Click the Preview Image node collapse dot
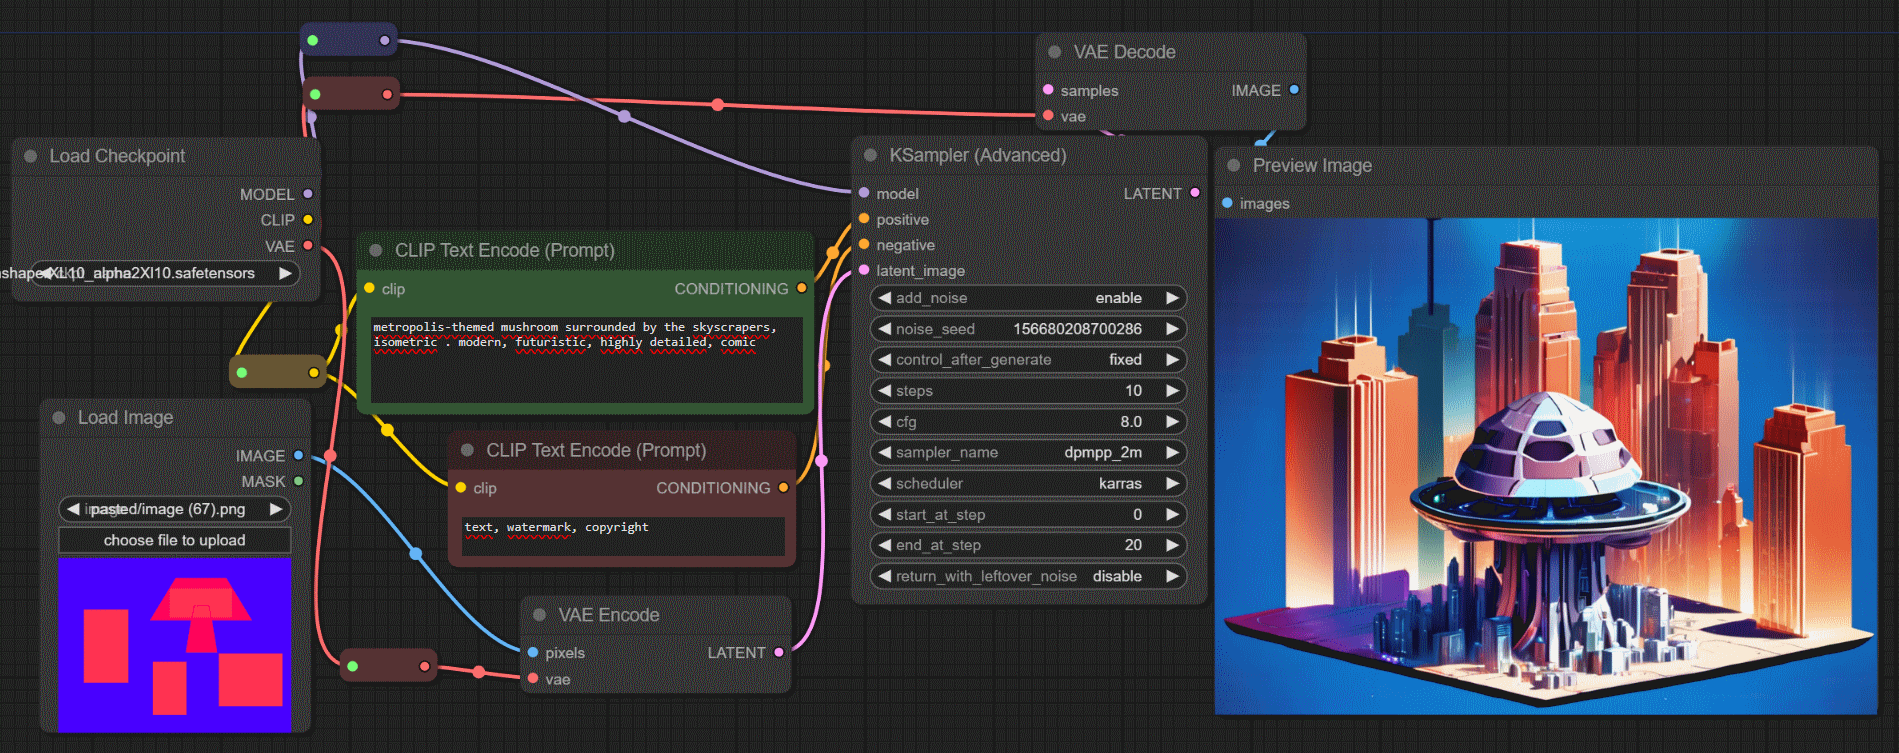The width and height of the screenshot is (1899, 753). pyautogui.click(x=1234, y=166)
